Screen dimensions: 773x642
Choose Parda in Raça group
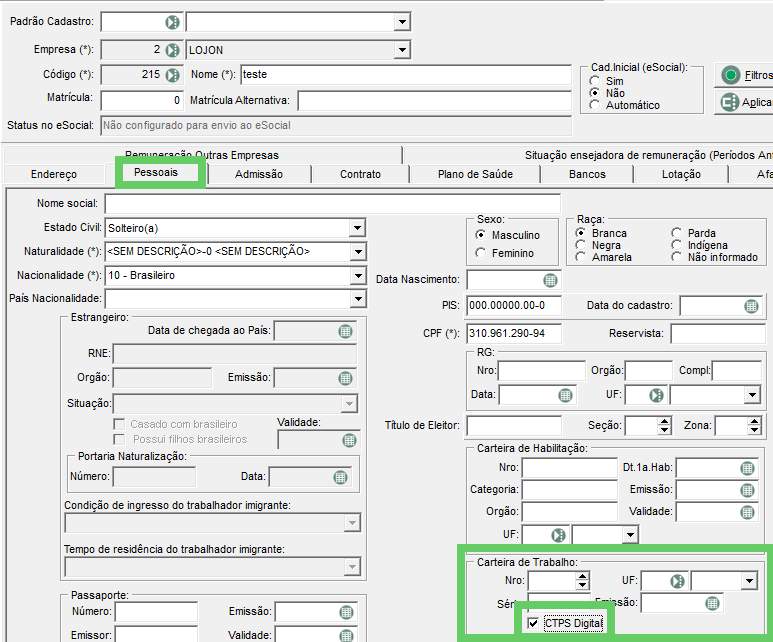(676, 233)
